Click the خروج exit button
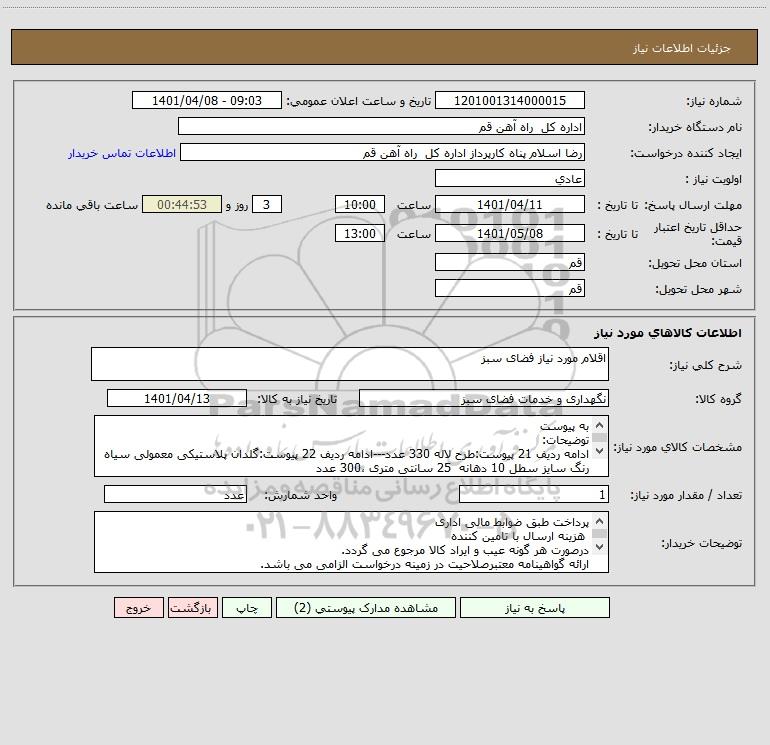This screenshot has width=770, height=745. (138, 608)
